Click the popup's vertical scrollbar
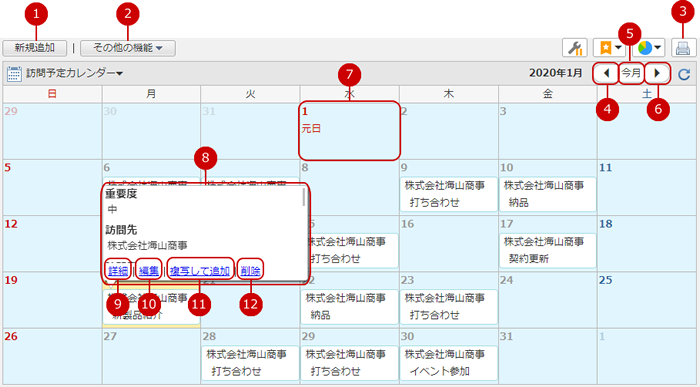 coord(304,197)
